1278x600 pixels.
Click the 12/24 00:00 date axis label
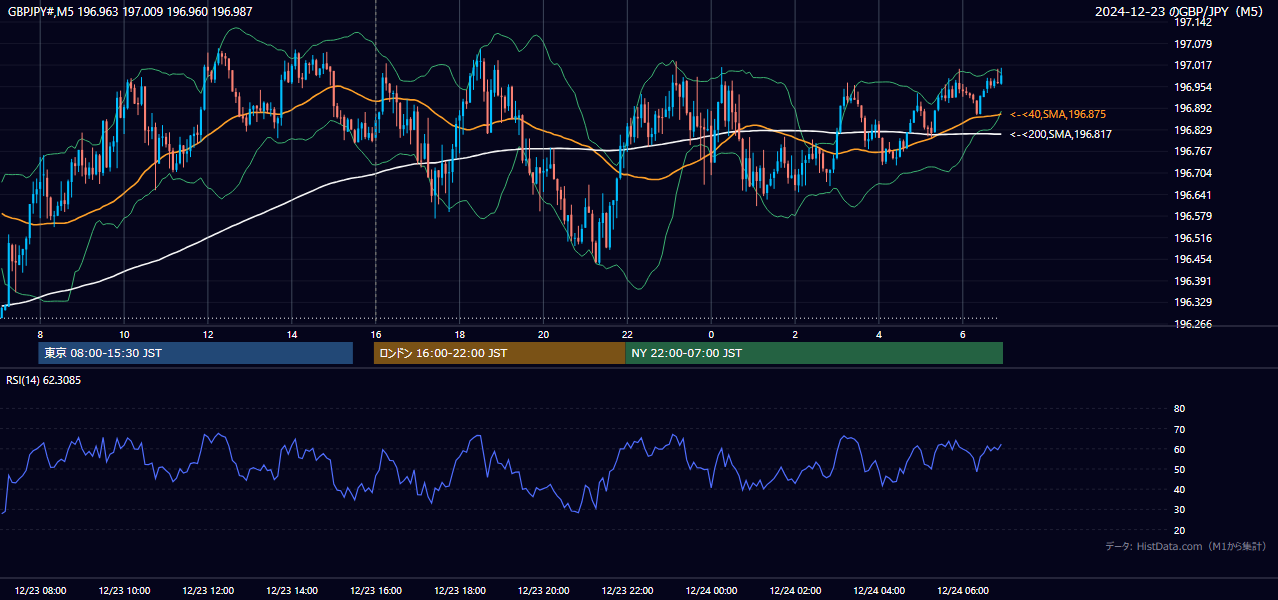(712, 590)
